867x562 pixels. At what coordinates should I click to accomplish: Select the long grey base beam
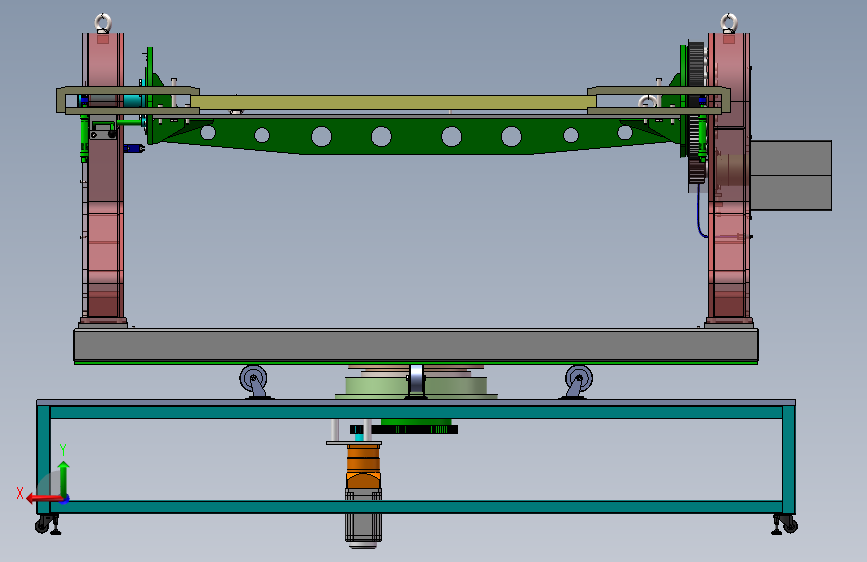(x=416, y=345)
